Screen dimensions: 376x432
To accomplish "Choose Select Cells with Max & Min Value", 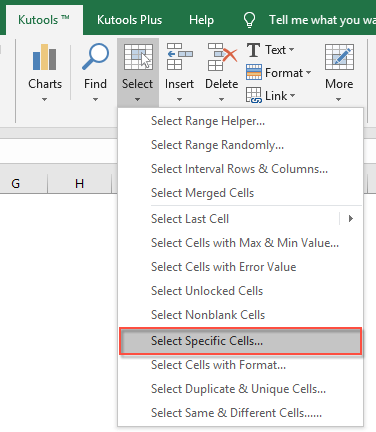I will 240,243.
